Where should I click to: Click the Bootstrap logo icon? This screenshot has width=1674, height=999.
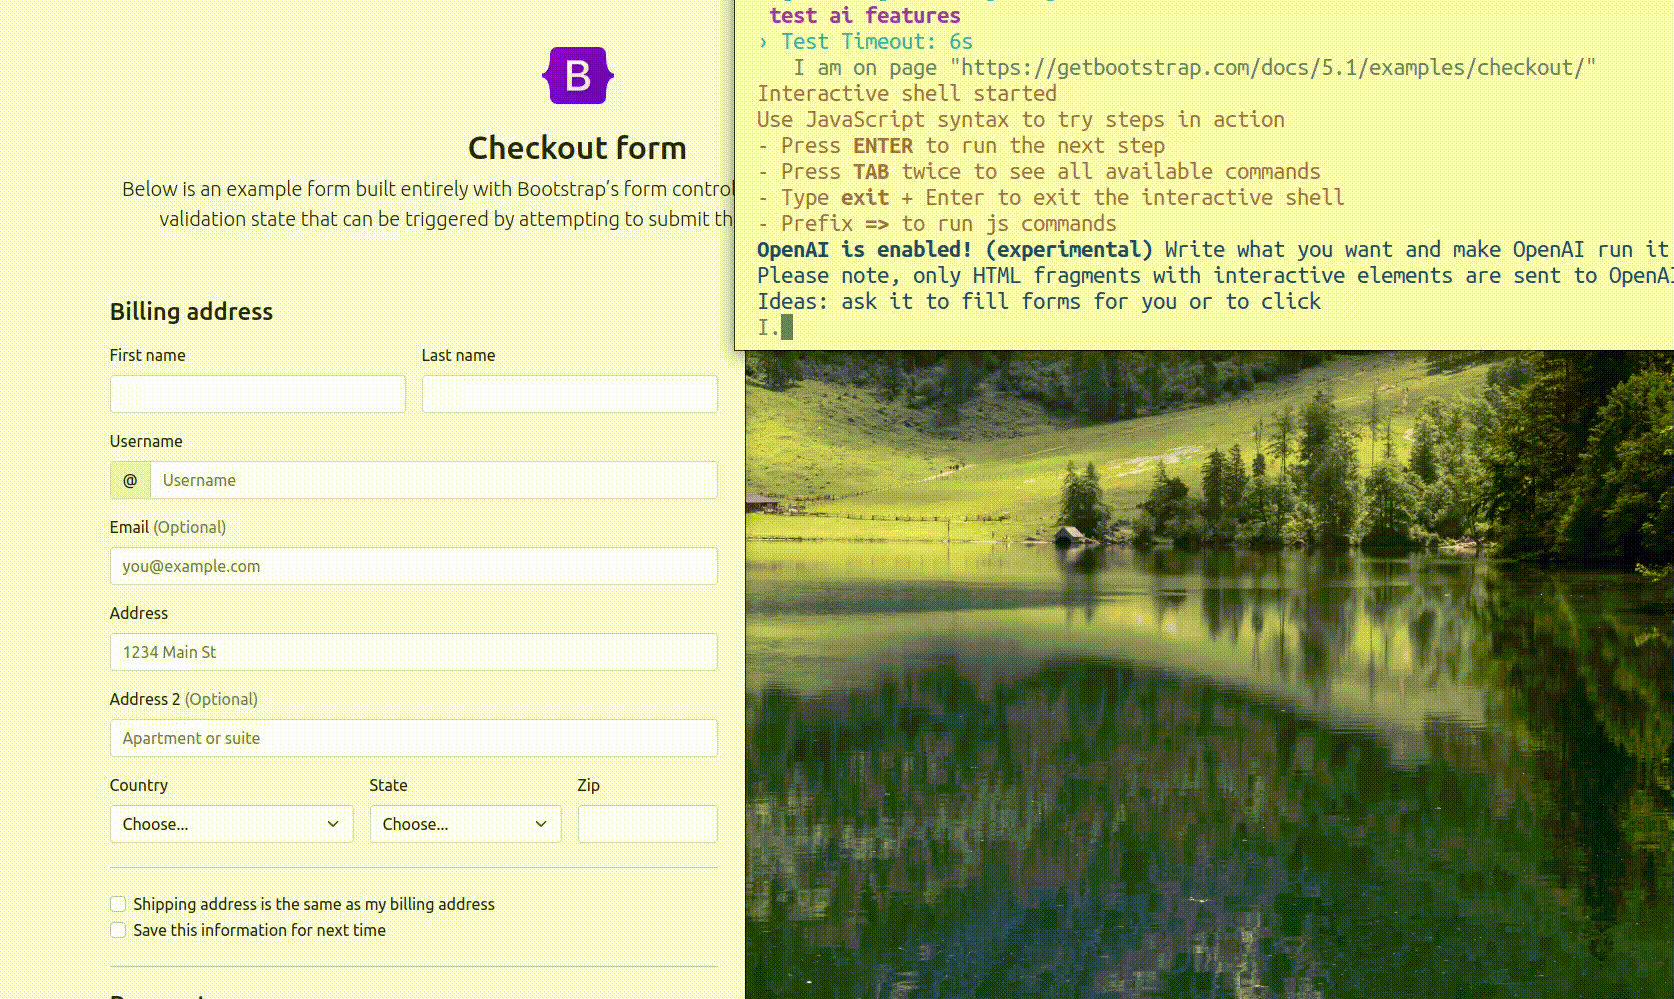(577, 76)
